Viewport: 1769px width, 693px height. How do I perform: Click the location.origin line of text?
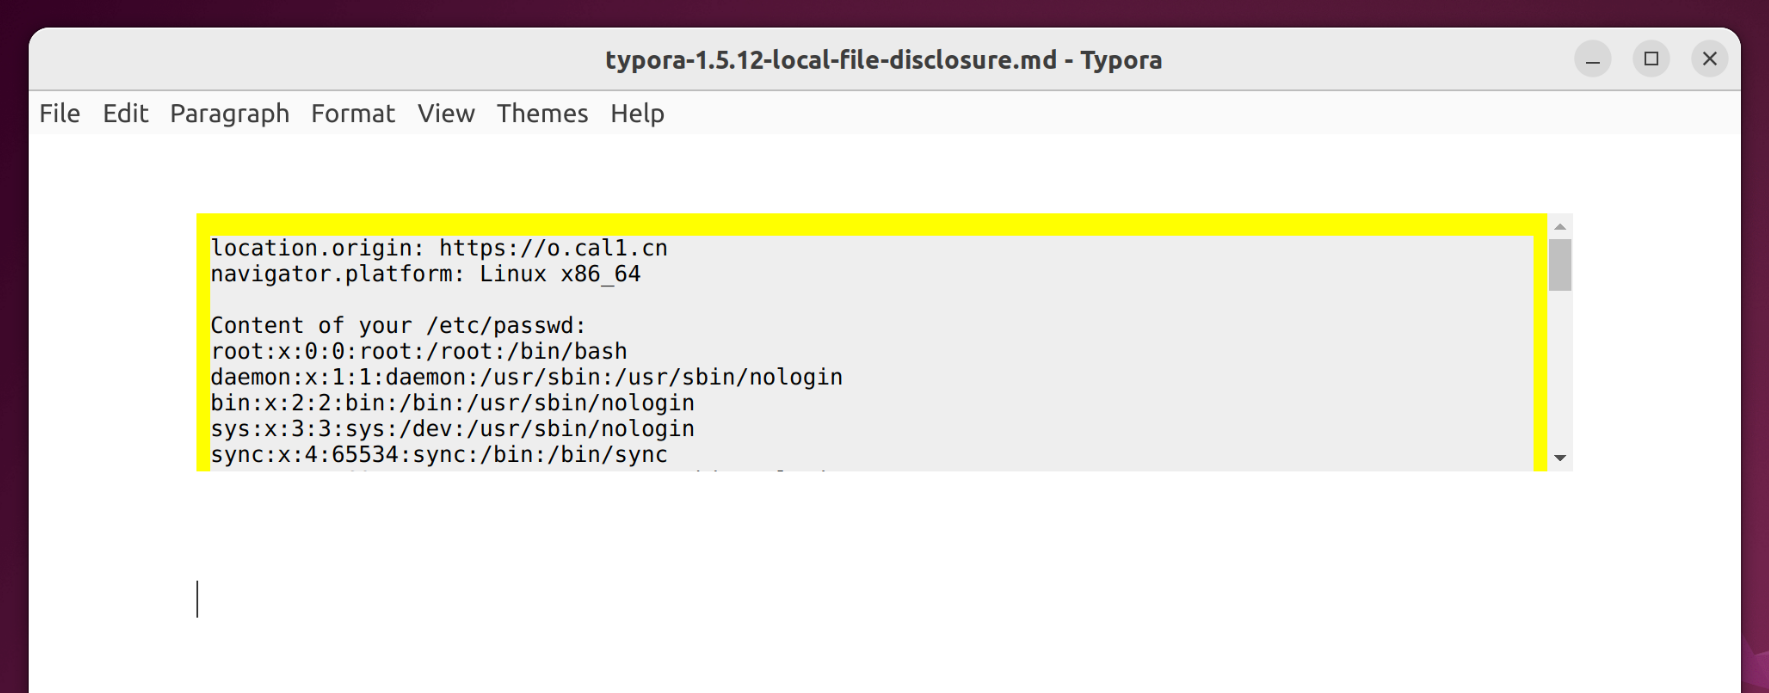438,248
